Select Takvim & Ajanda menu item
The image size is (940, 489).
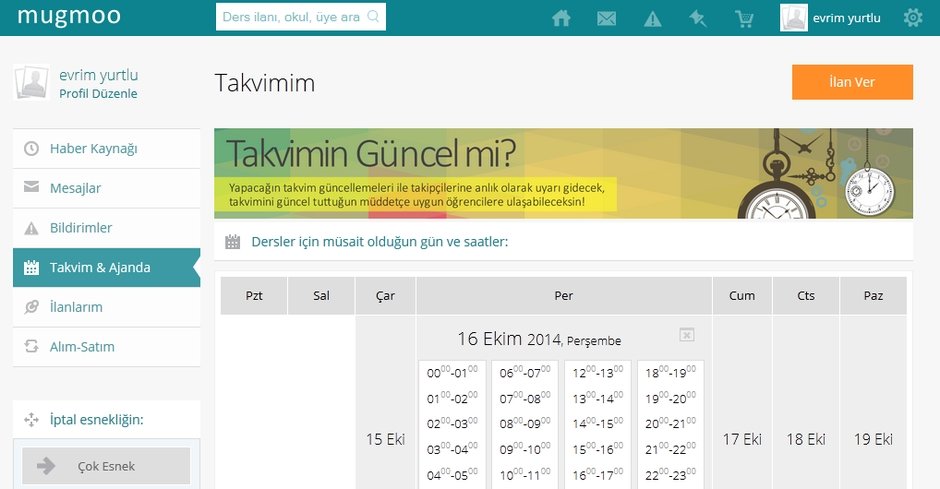coord(107,267)
